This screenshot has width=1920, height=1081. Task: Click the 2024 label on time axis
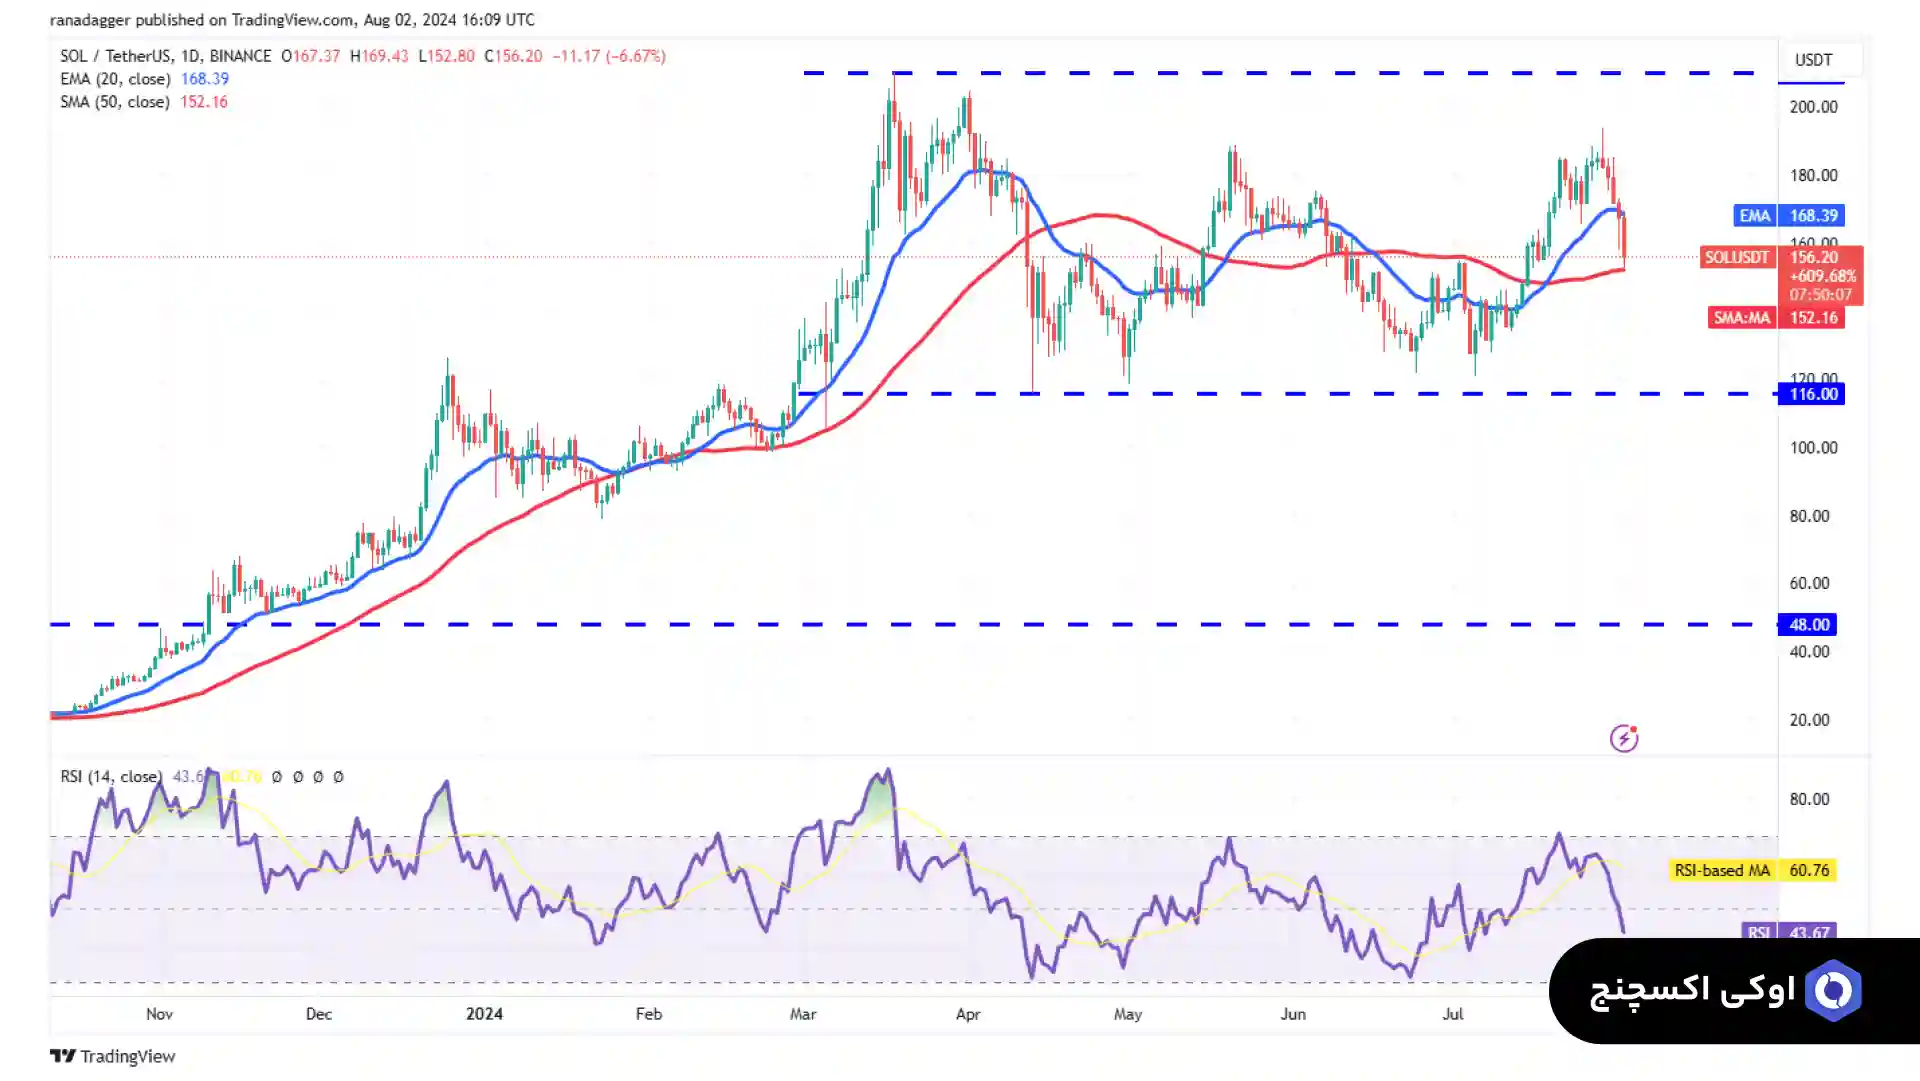coord(484,1014)
